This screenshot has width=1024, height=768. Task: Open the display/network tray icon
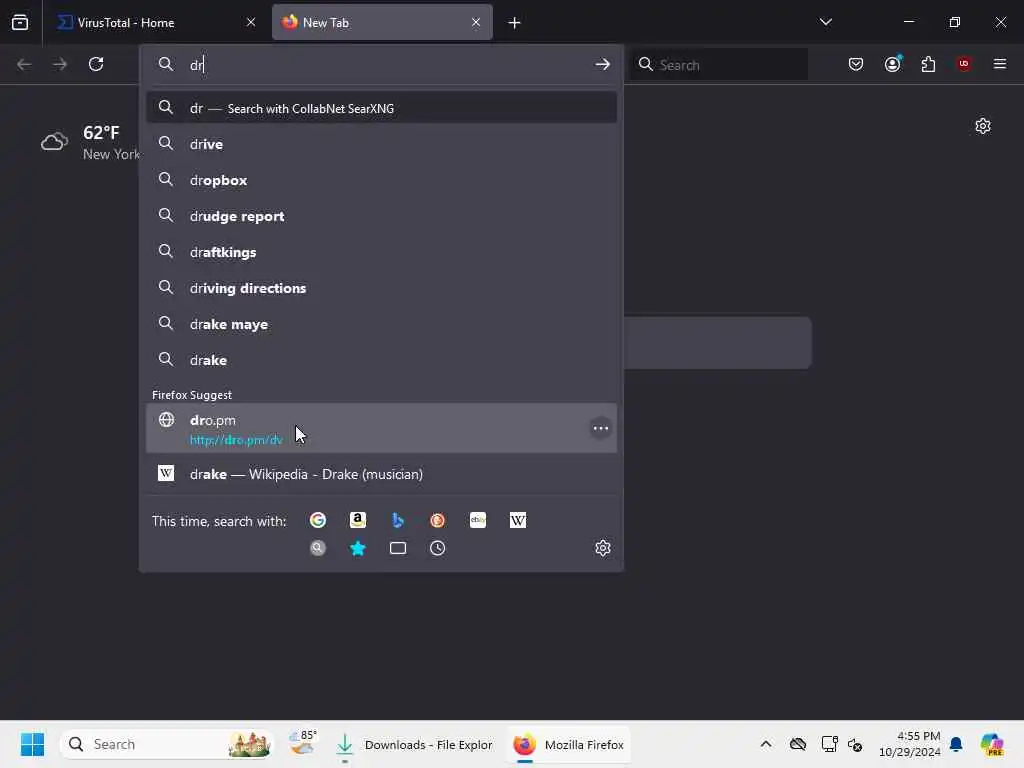click(829, 744)
